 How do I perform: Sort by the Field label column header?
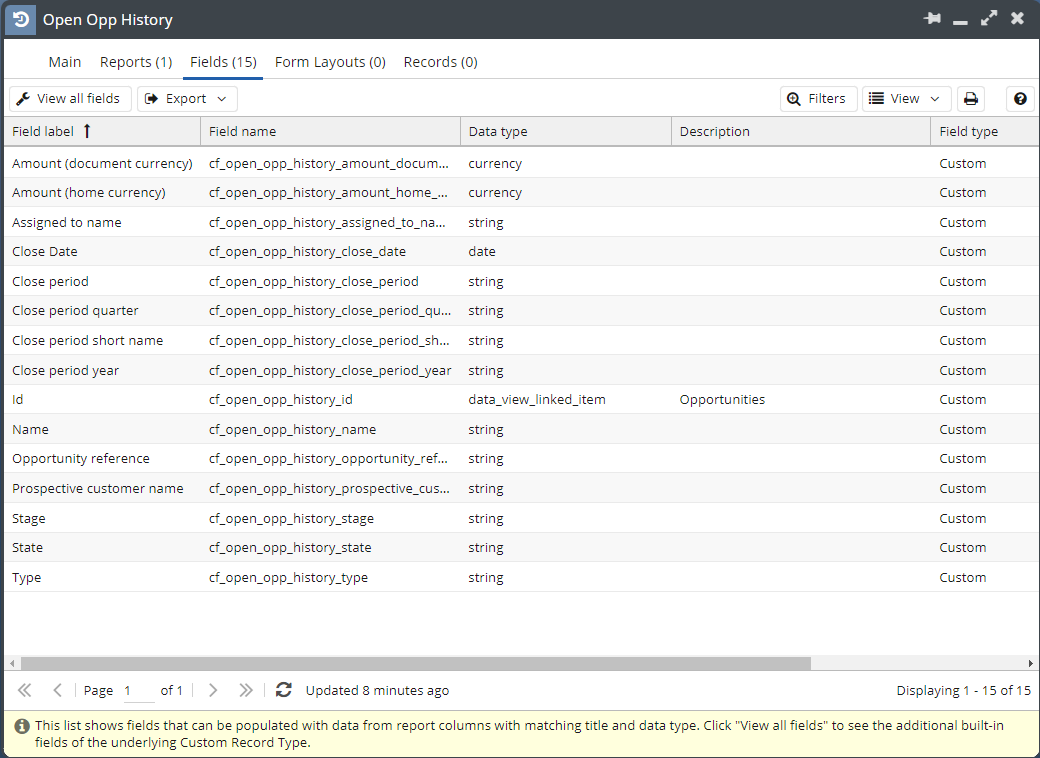(102, 131)
